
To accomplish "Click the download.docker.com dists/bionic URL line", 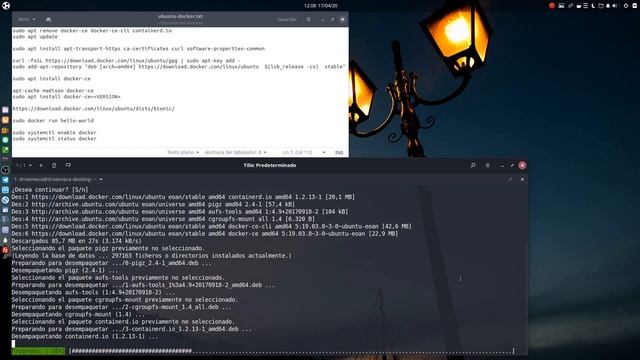I will [x=93, y=109].
